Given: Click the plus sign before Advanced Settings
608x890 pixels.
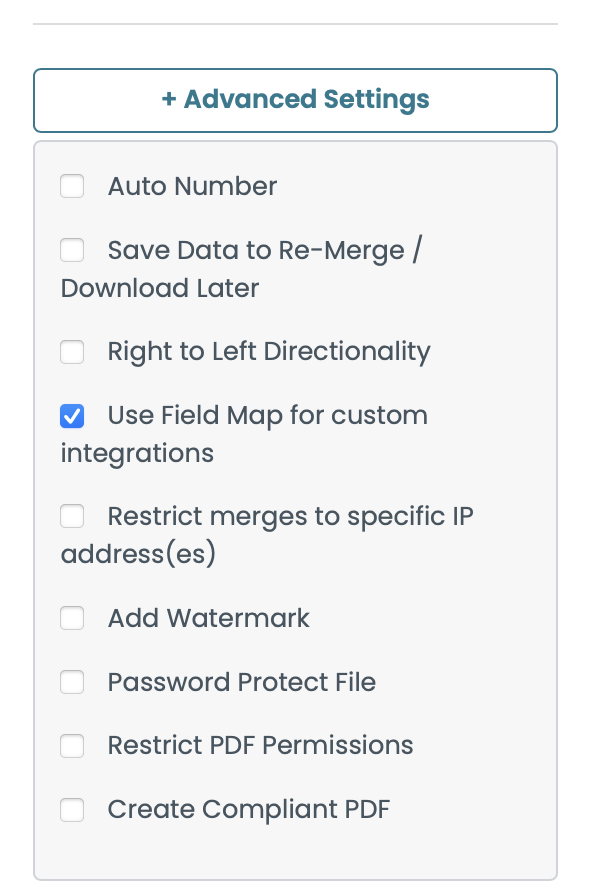Looking at the screenshot, I should (x=169, y=100).
